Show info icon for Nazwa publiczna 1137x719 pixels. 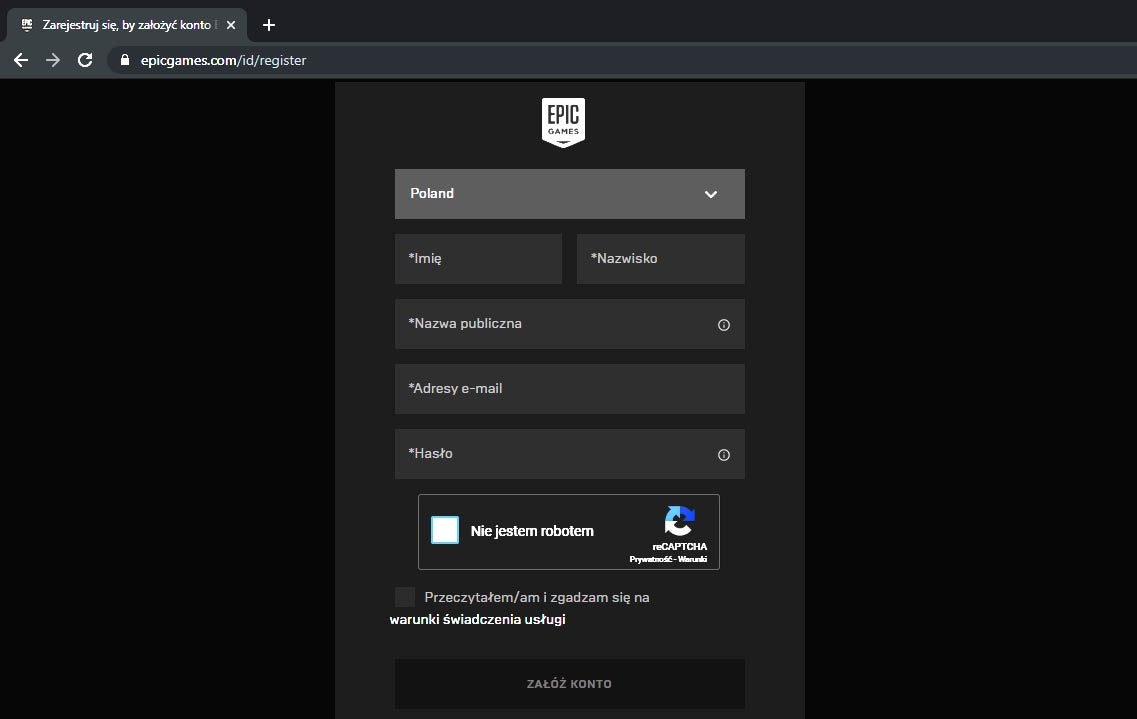[x=724, y=325]
